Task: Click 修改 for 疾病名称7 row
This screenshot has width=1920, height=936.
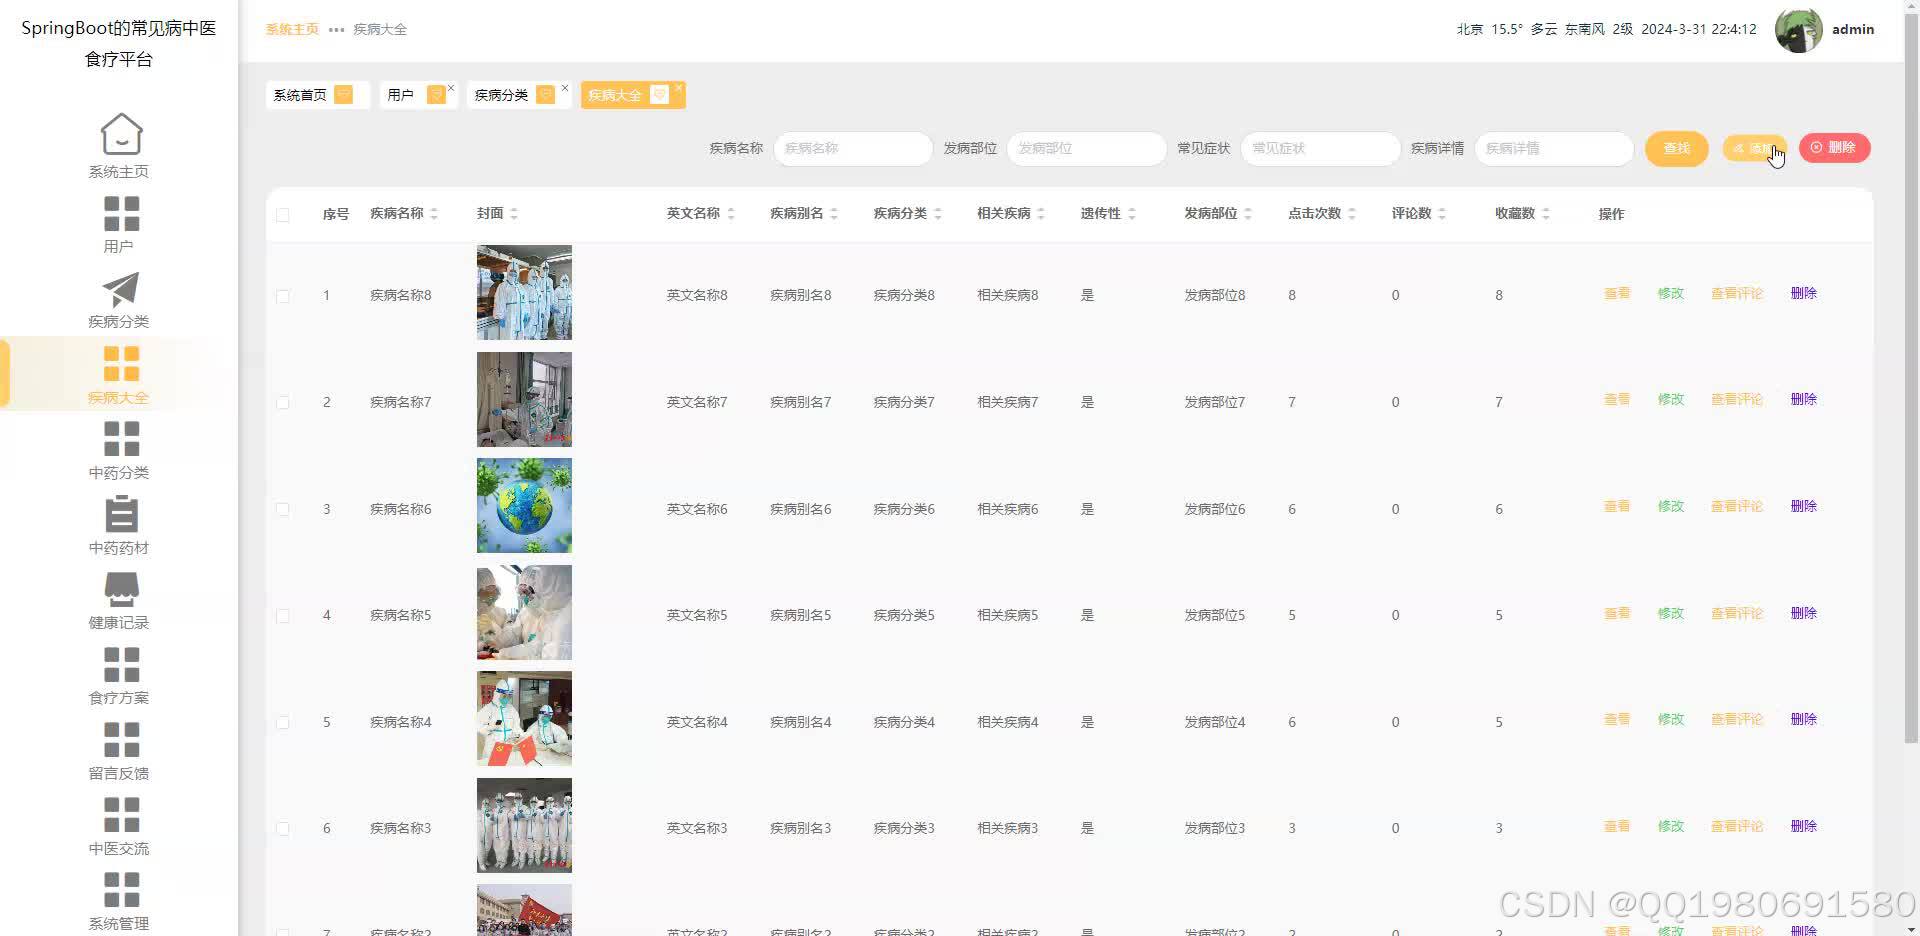Action: click(x=1671, y=400)
